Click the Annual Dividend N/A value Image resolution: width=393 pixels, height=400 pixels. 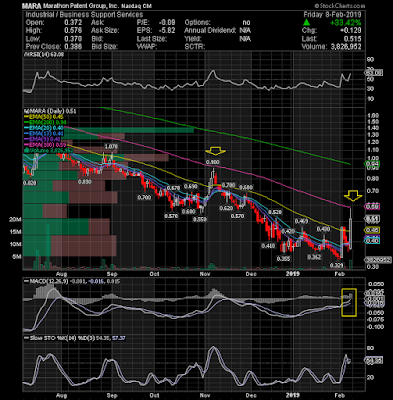[245, 31]
